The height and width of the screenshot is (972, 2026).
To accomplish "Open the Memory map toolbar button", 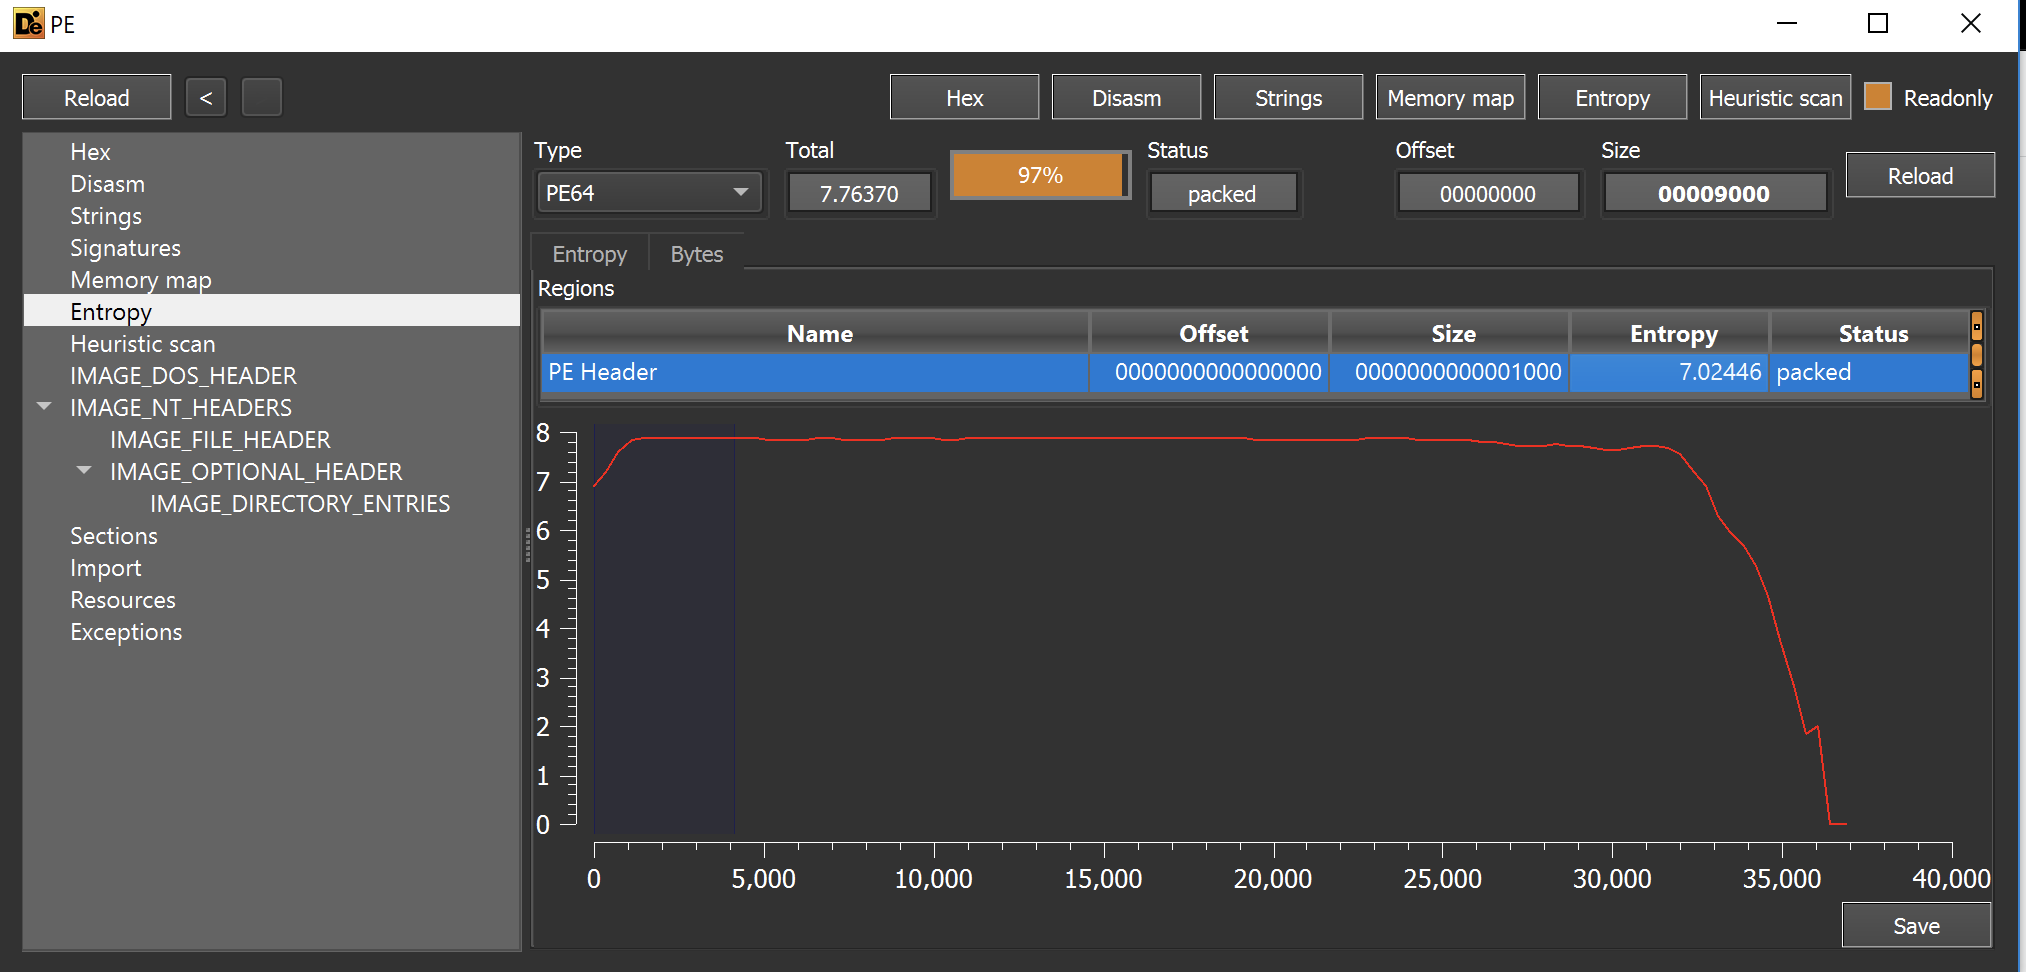I will 1451,98.
